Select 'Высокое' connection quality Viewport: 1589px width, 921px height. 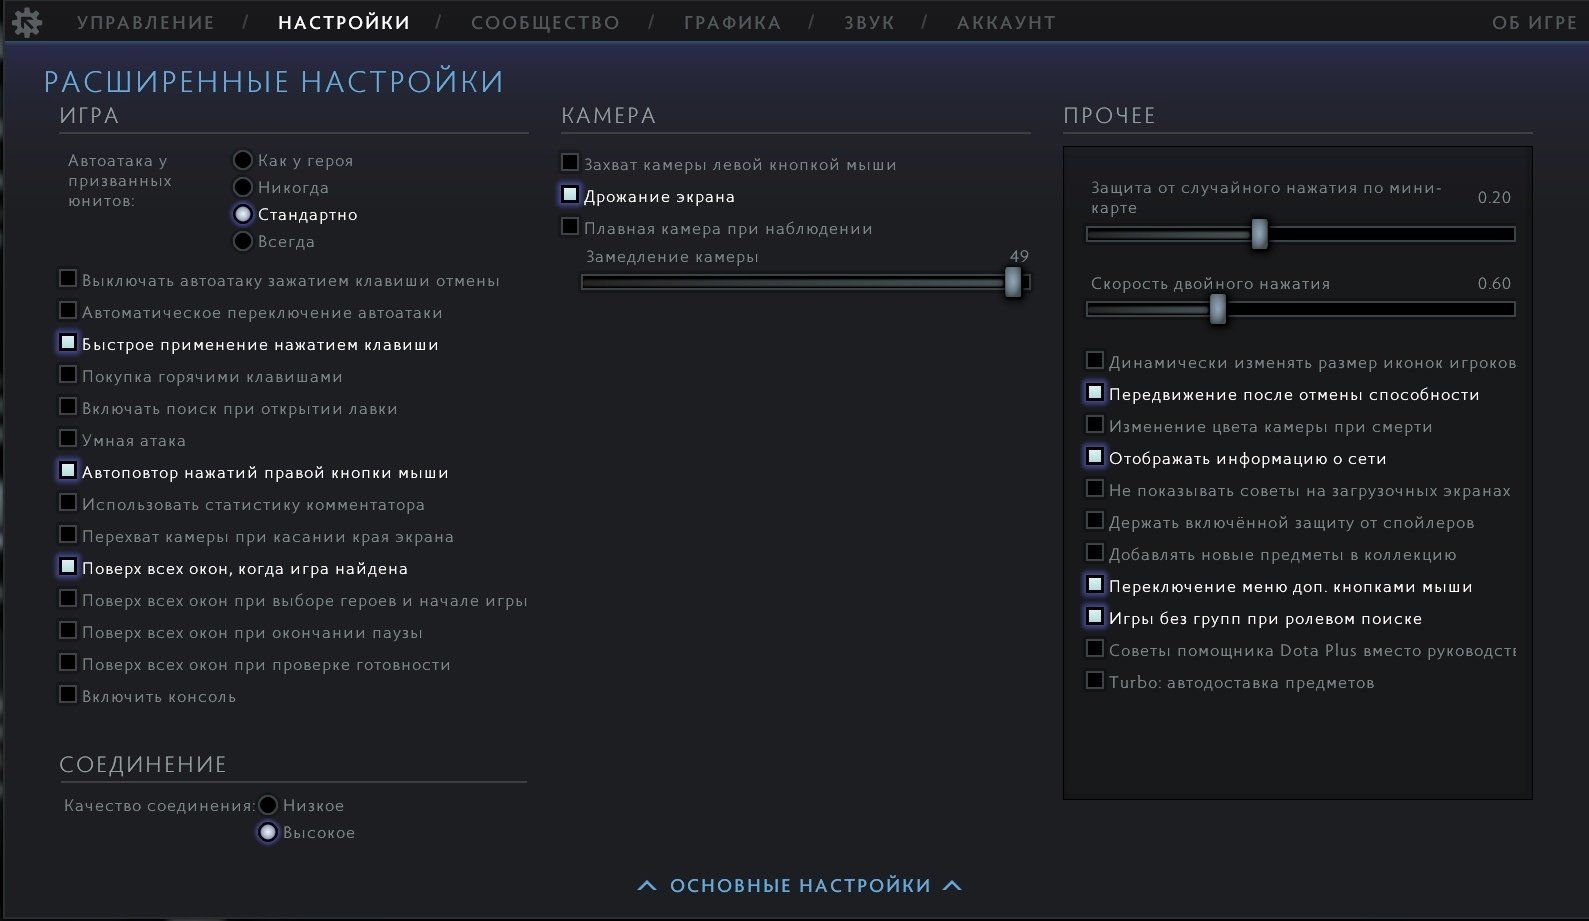[268, 832]
